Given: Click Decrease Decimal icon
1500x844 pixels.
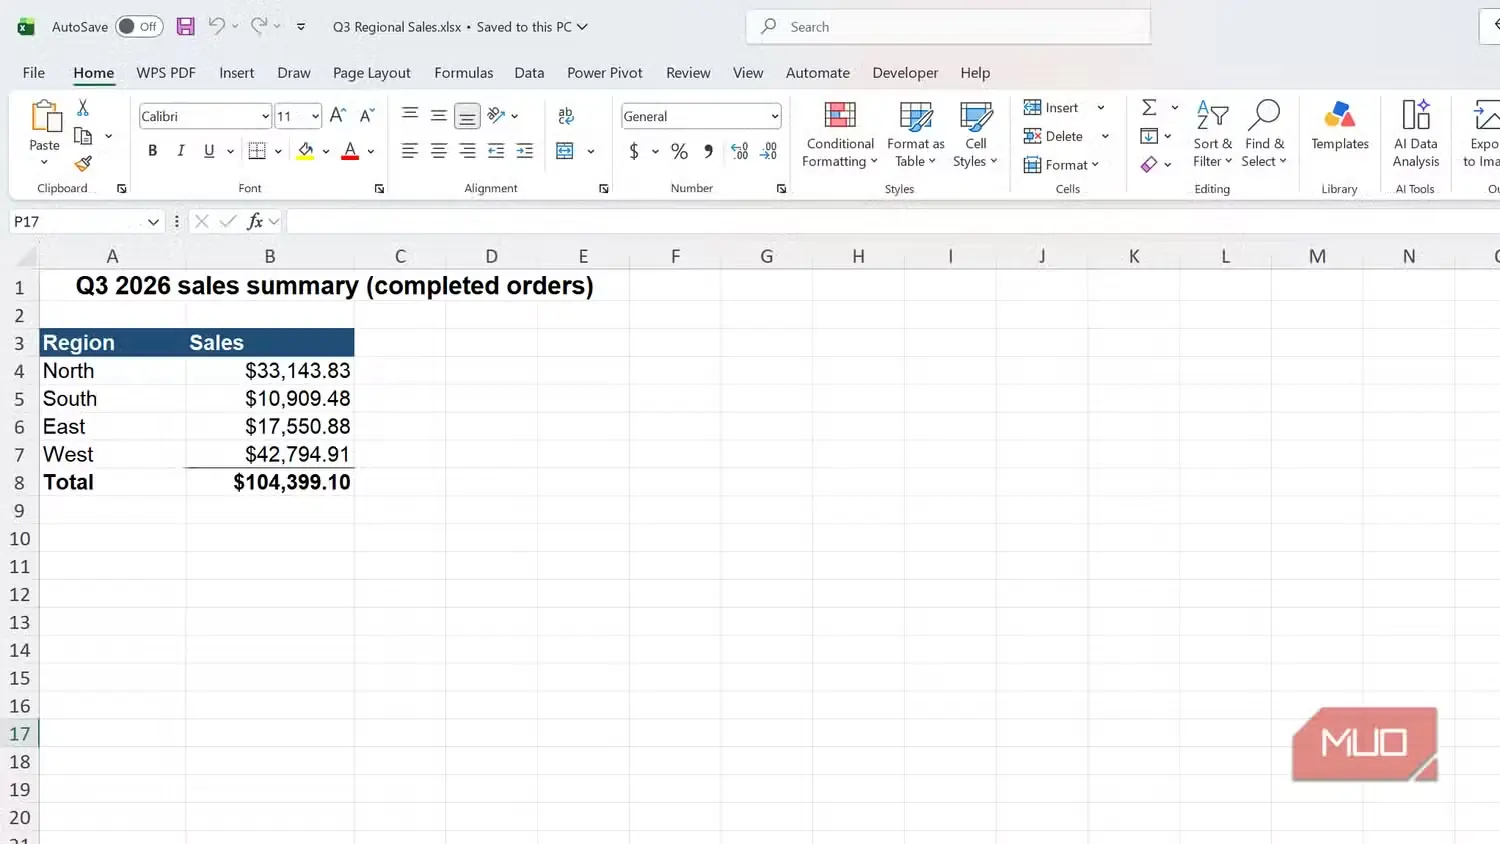Looking at the screenshot, I should tap(768, 151).
